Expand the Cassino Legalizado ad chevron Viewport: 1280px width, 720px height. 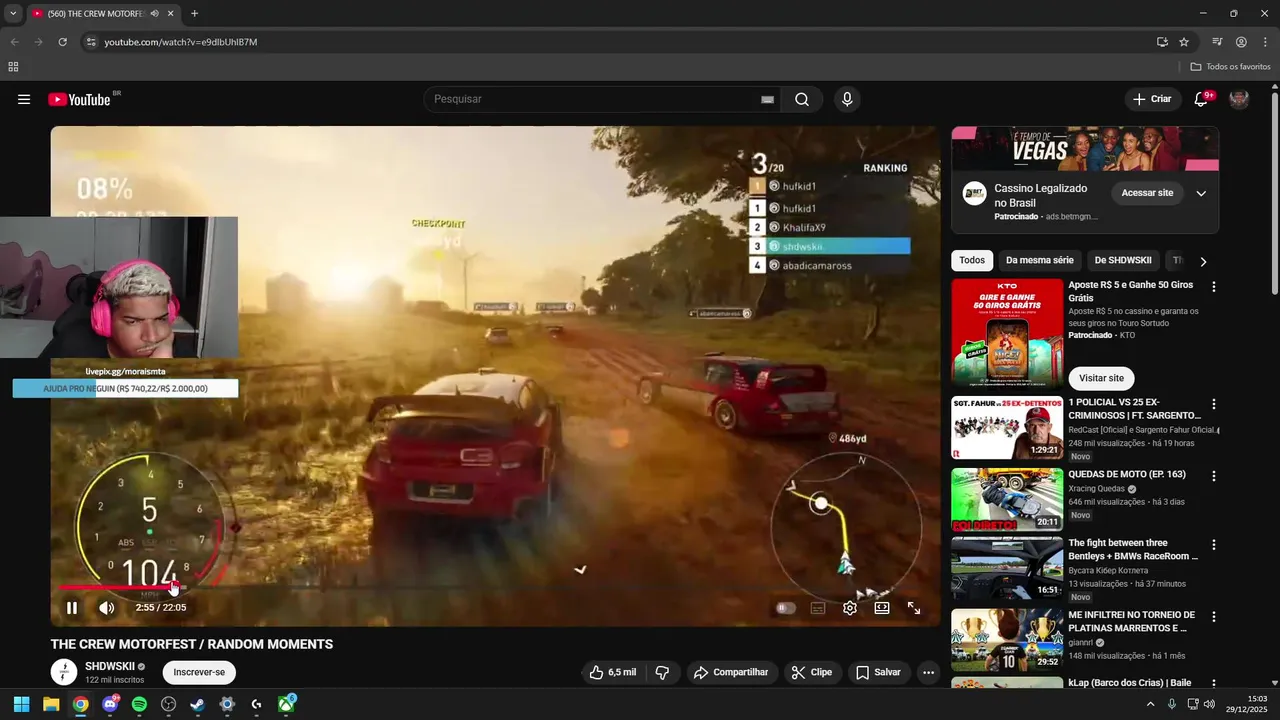[1201, 193]
